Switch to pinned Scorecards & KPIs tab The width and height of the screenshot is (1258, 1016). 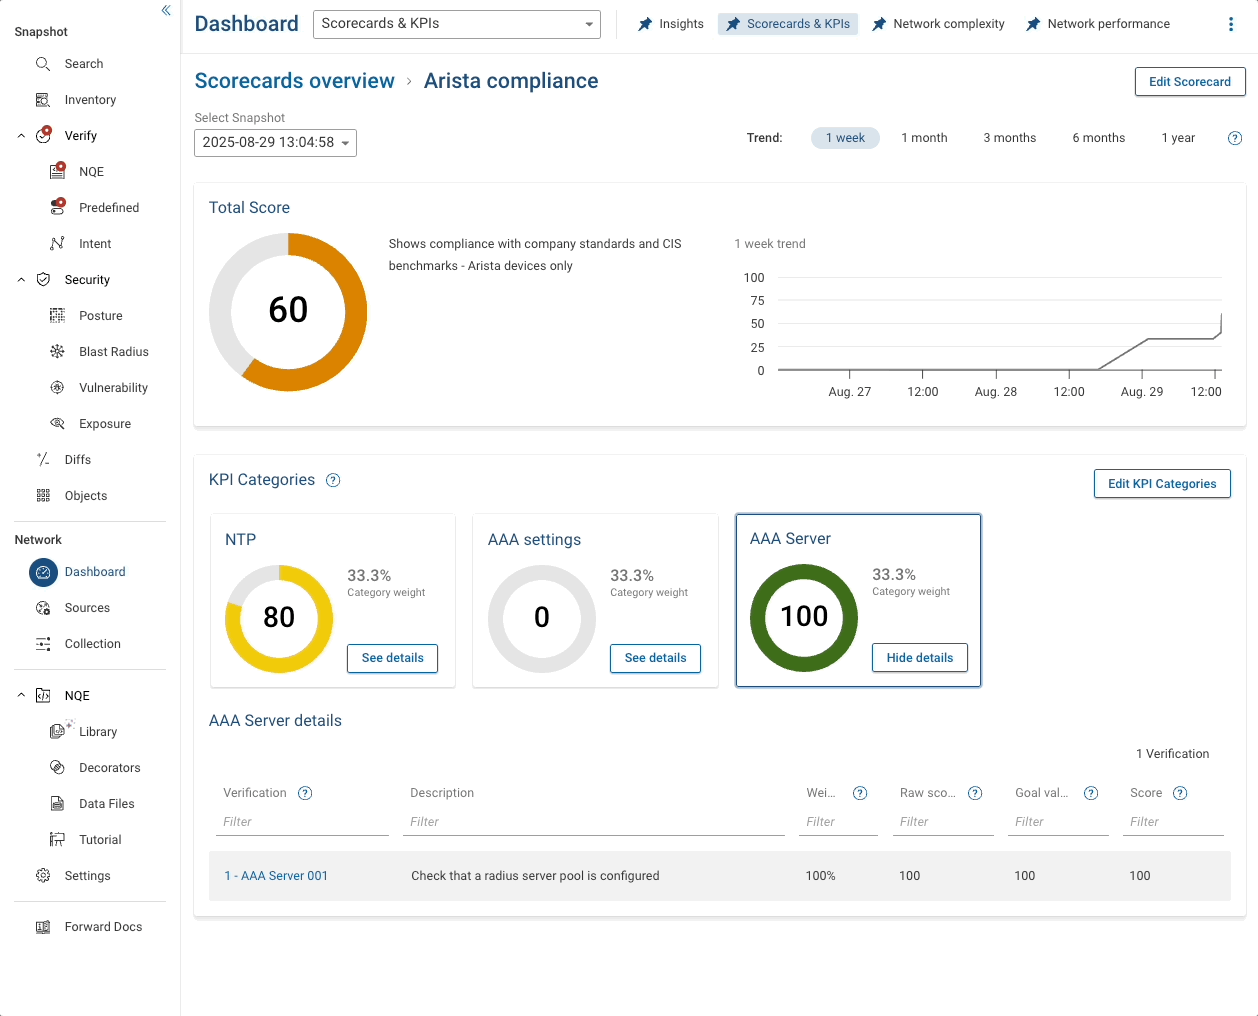788,24
